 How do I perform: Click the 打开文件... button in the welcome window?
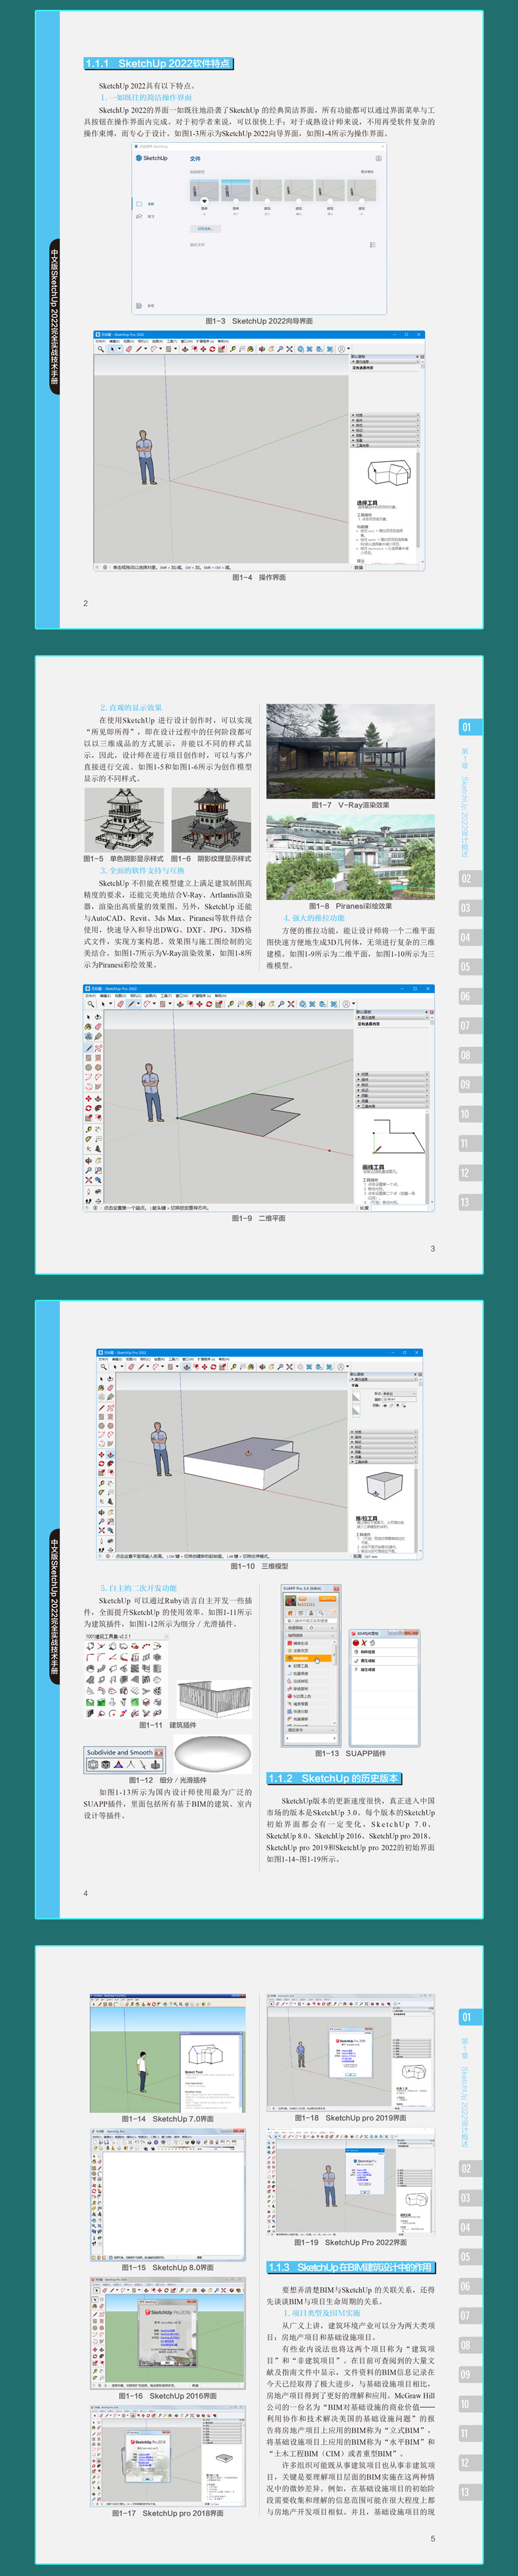pos(206,229)
